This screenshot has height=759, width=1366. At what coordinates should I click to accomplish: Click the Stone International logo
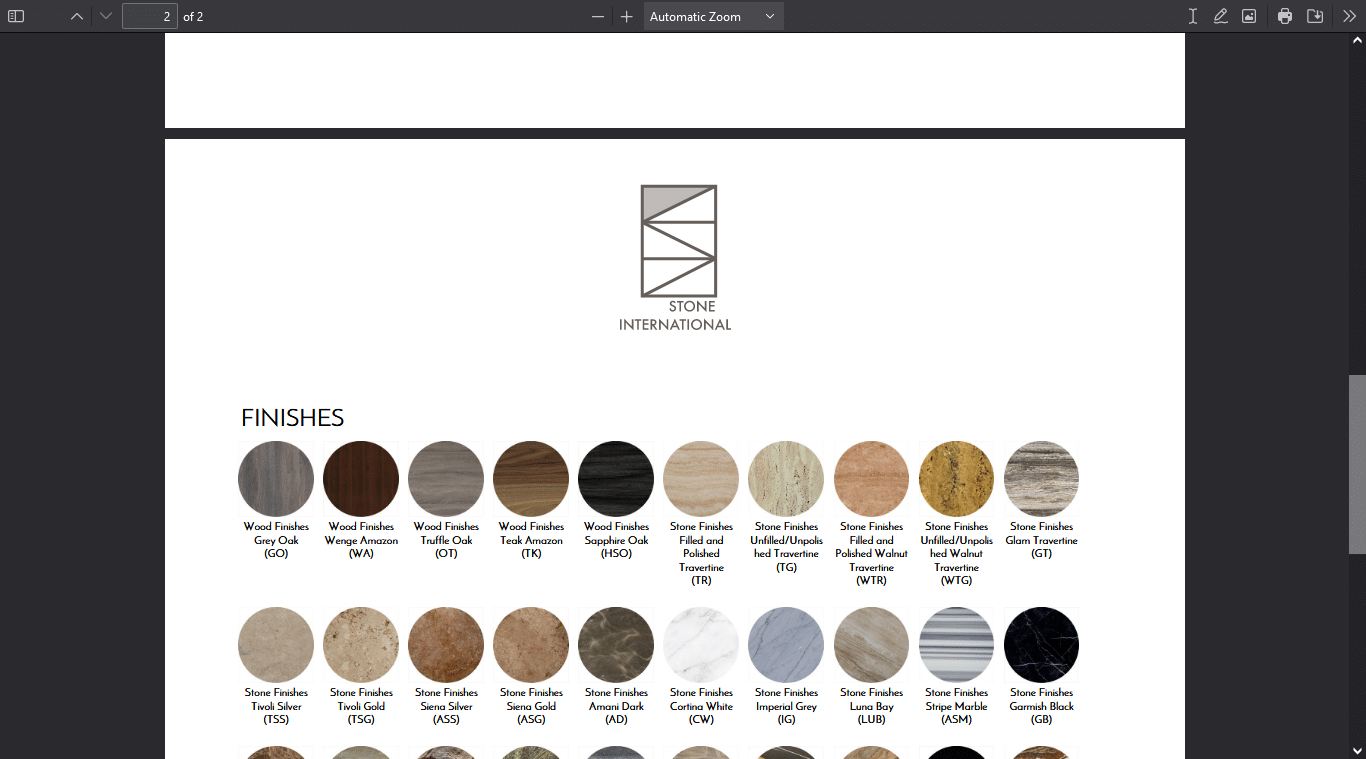coord(678,257)
